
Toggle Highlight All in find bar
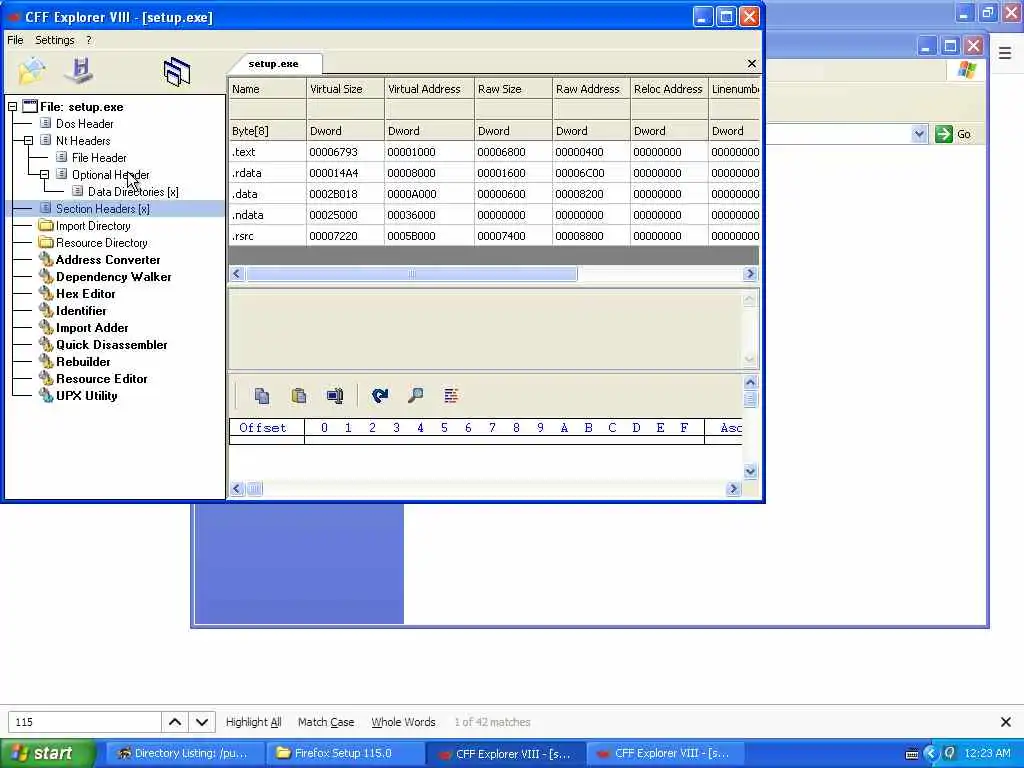[253, 722]
